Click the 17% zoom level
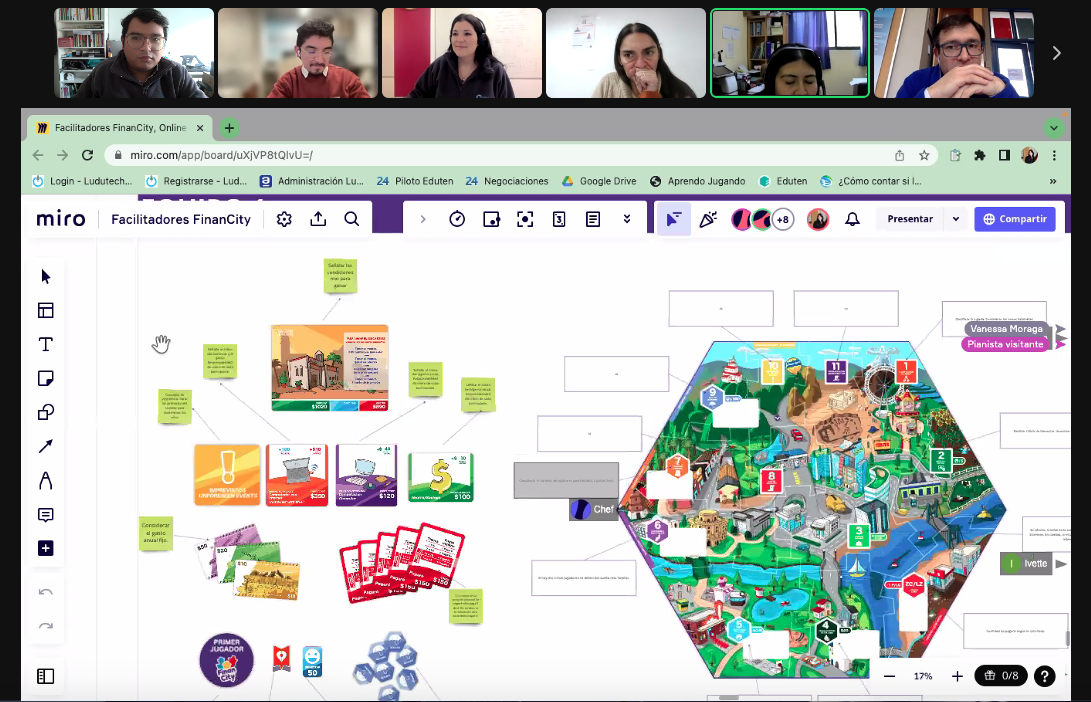1091x702 pixels. (923, 676)
